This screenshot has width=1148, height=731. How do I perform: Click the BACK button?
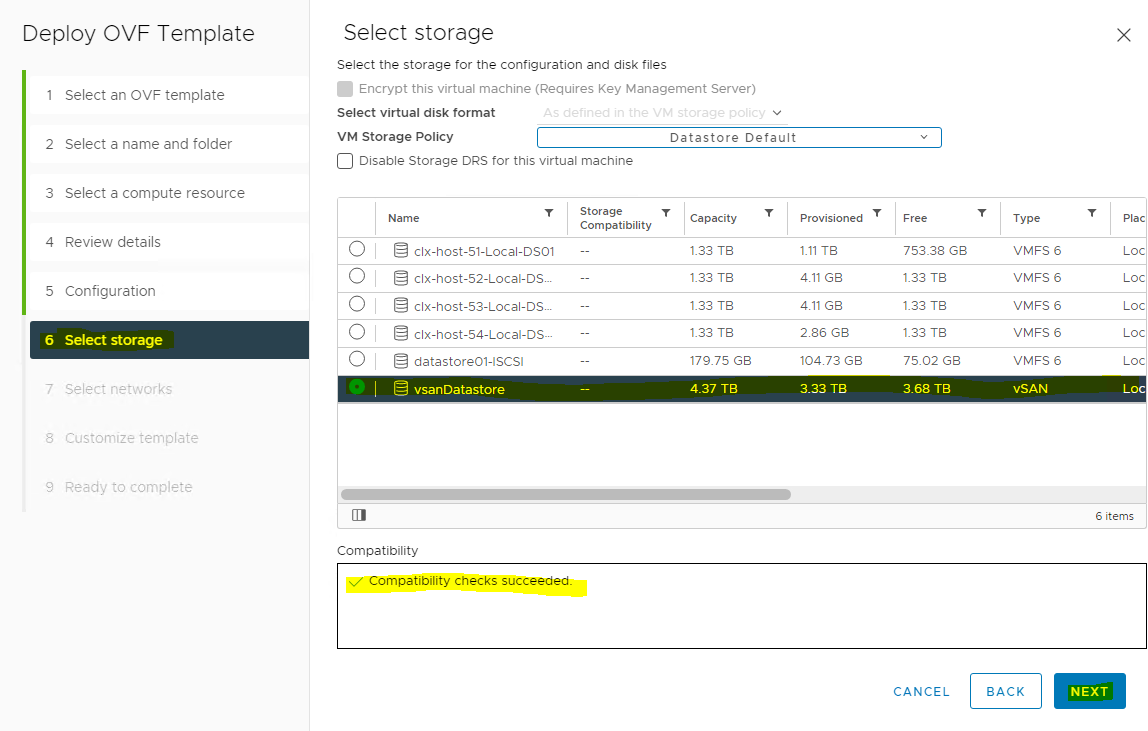1005,691
